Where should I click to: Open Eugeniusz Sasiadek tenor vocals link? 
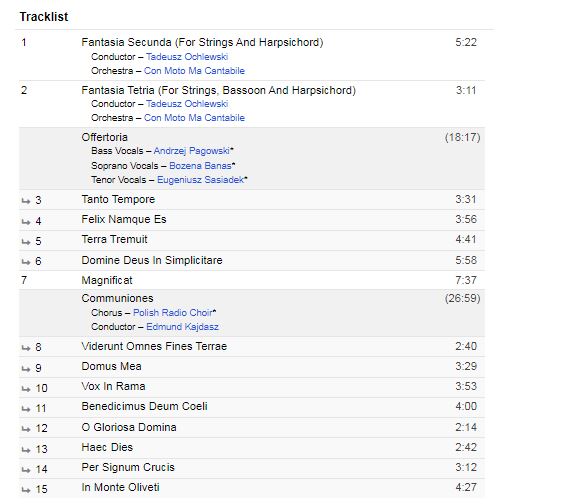coord(200,180)
